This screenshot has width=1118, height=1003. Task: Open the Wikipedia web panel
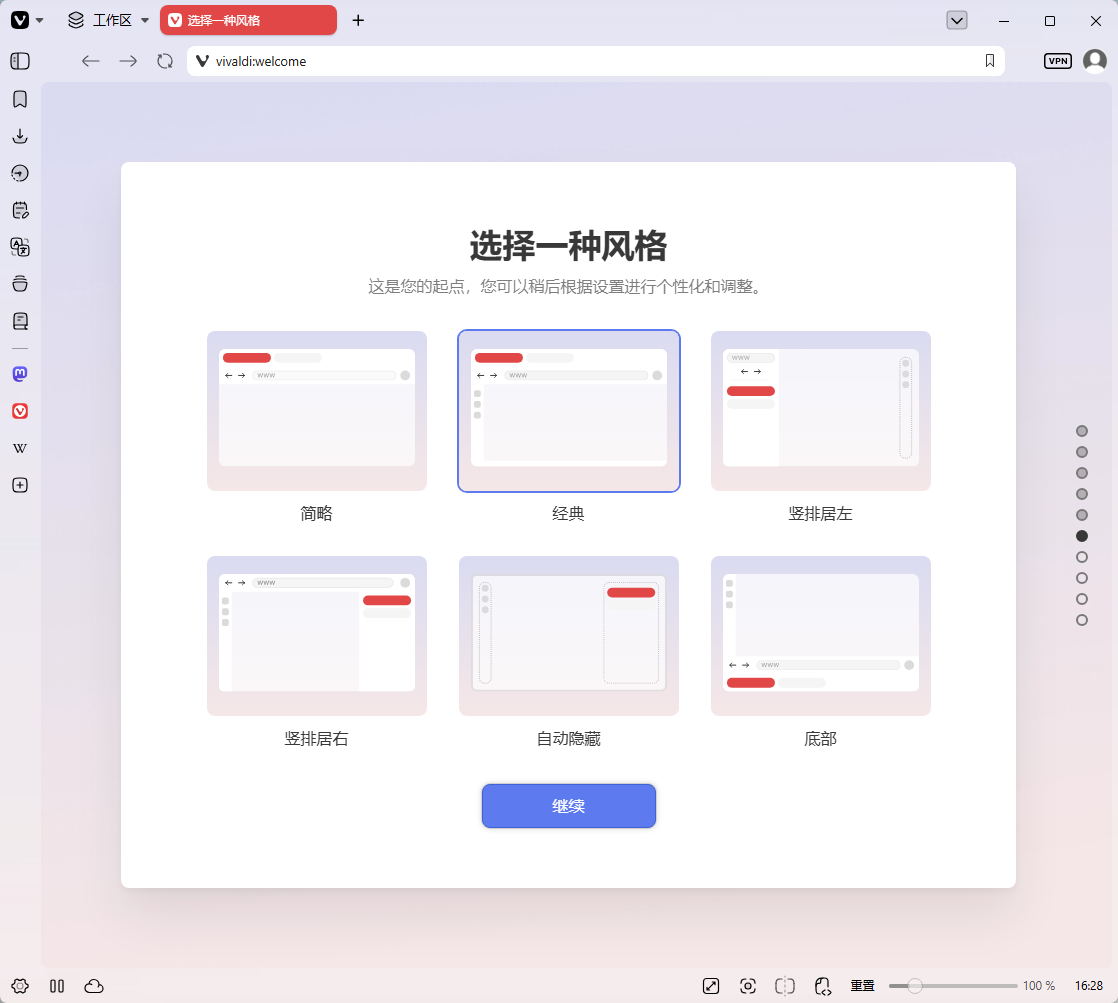[20, 448]
